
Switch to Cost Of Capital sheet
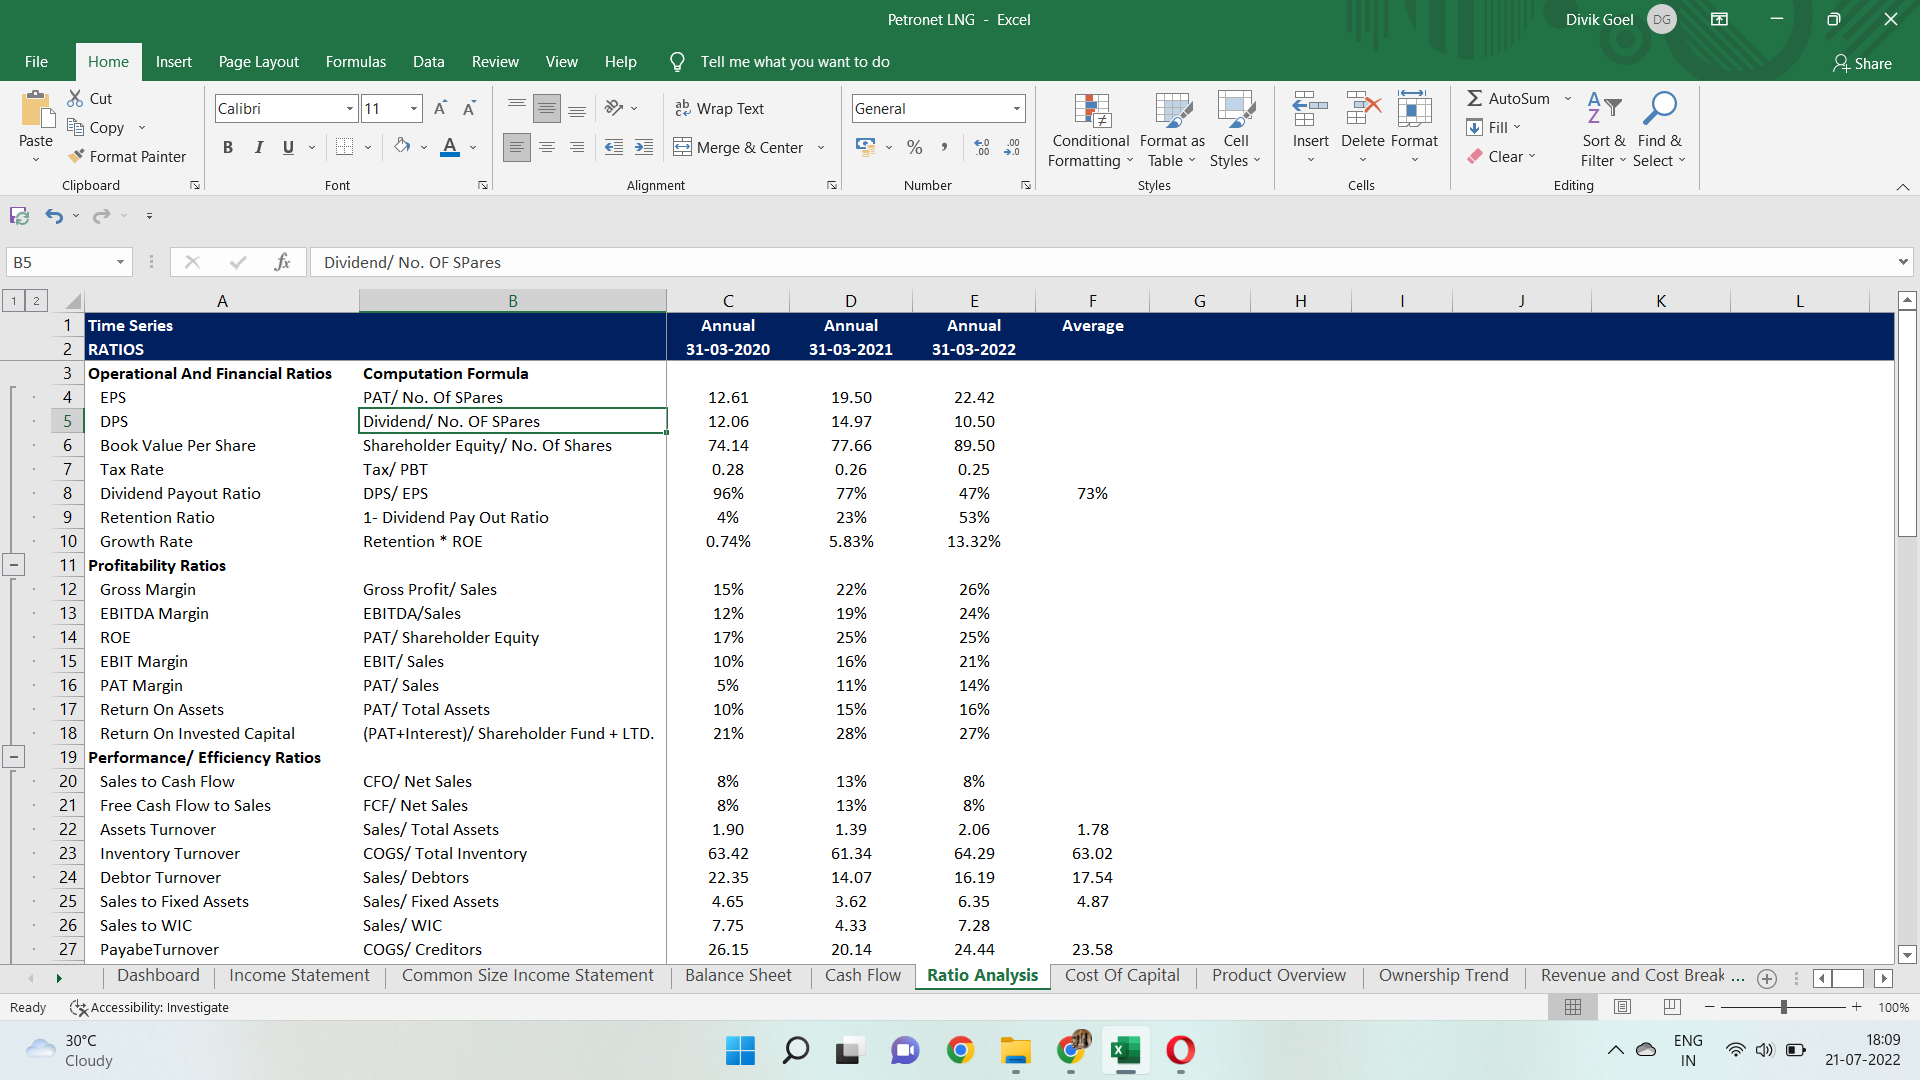1122,976
